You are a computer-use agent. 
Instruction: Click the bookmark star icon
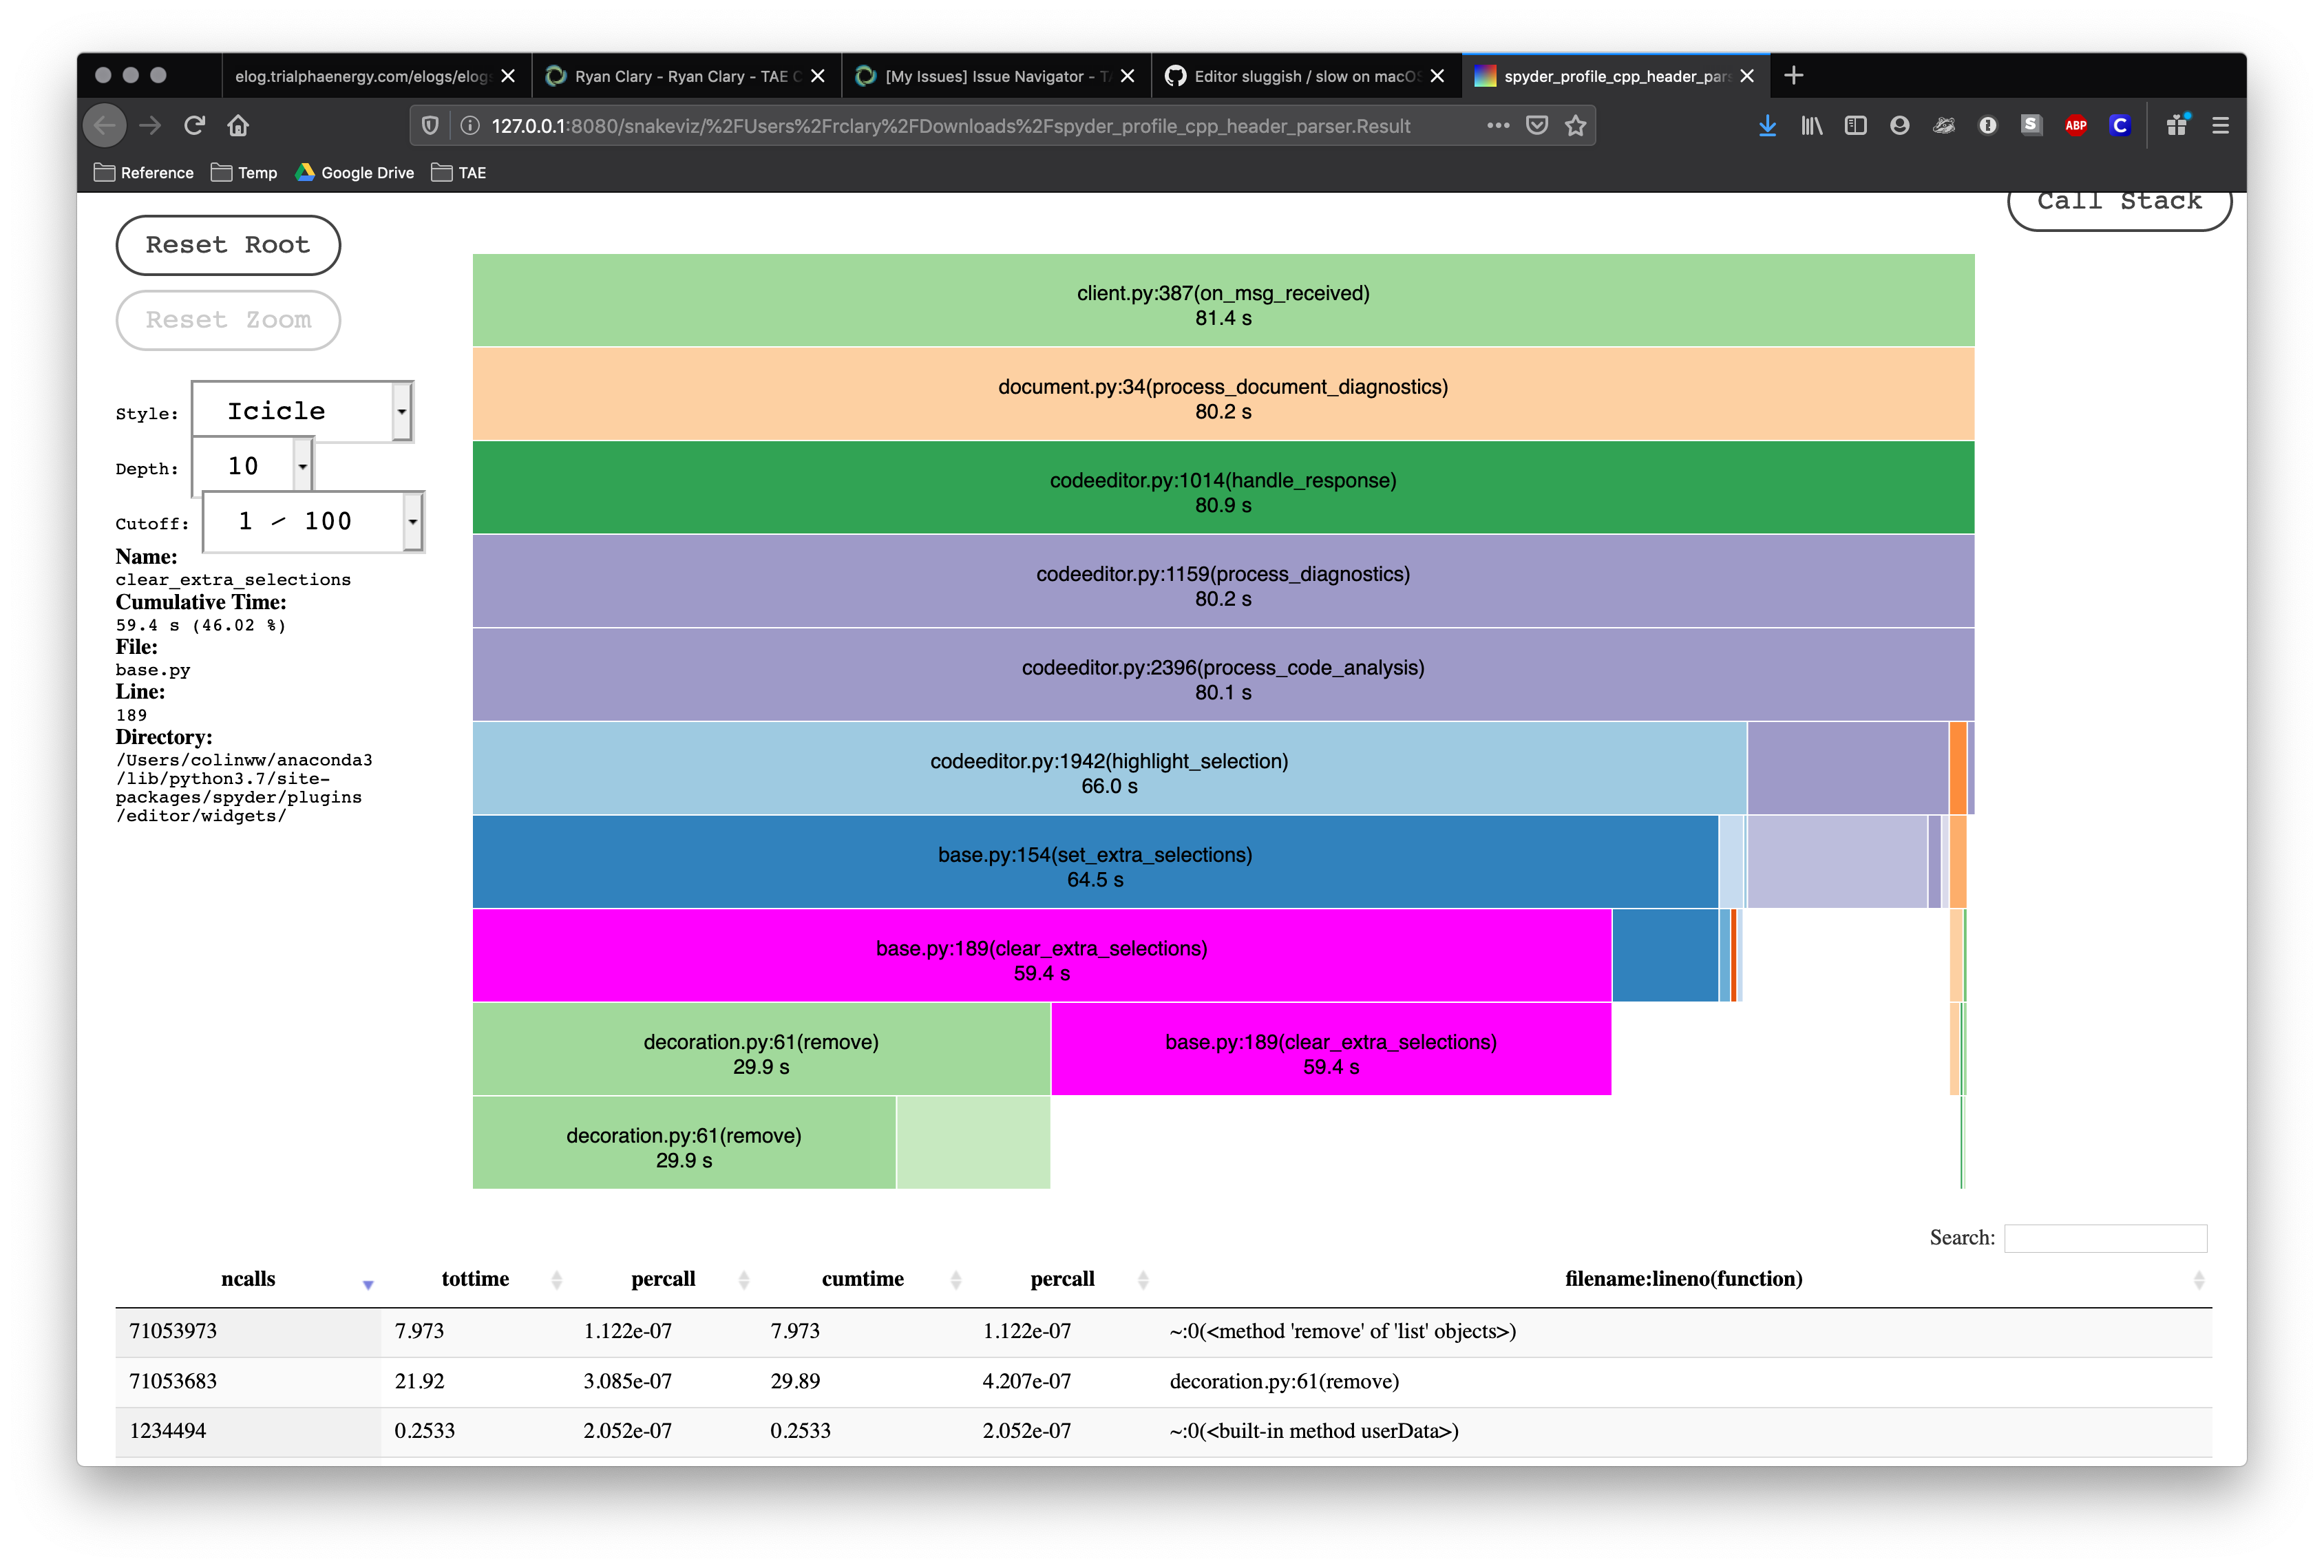pyautogui.click(x=1576, y=125)
